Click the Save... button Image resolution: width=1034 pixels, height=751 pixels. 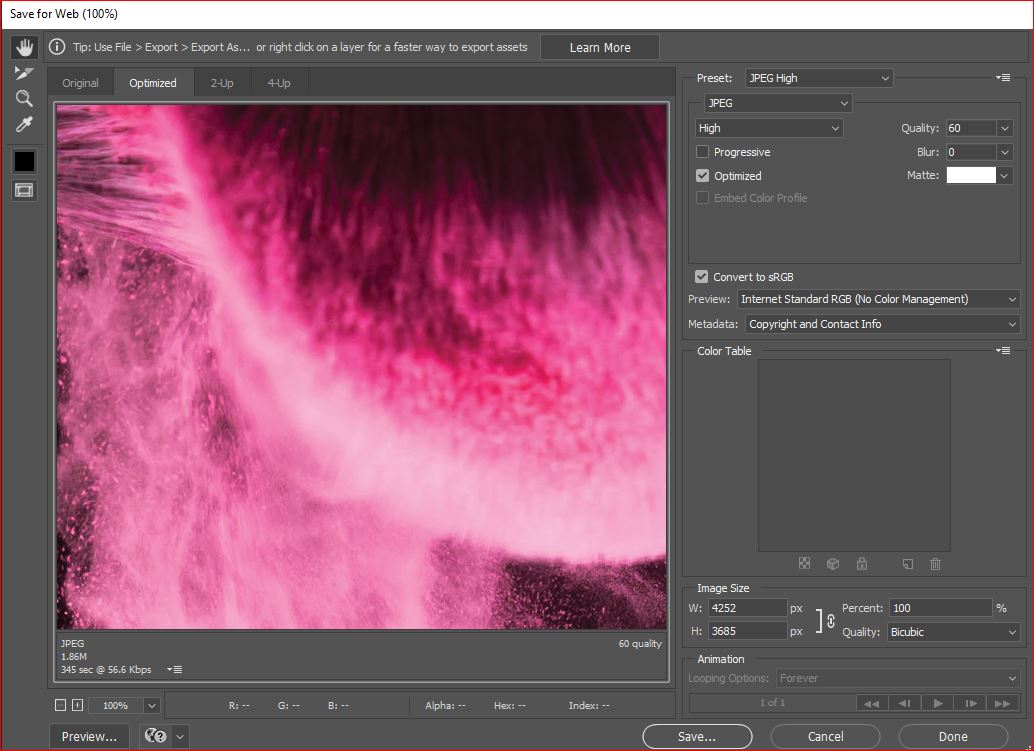click(696, 737)
